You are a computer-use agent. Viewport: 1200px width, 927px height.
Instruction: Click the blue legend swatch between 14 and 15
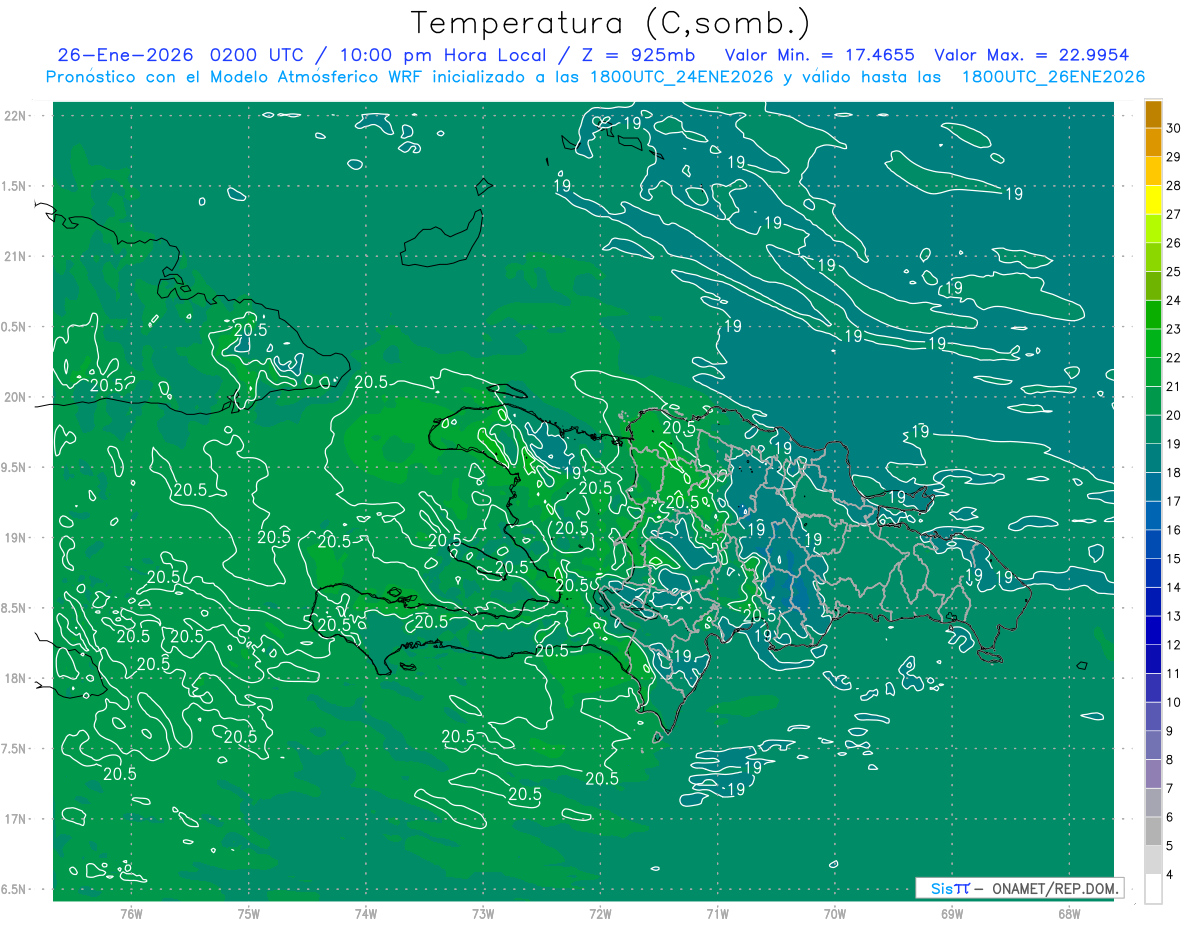click(1153, 573)
